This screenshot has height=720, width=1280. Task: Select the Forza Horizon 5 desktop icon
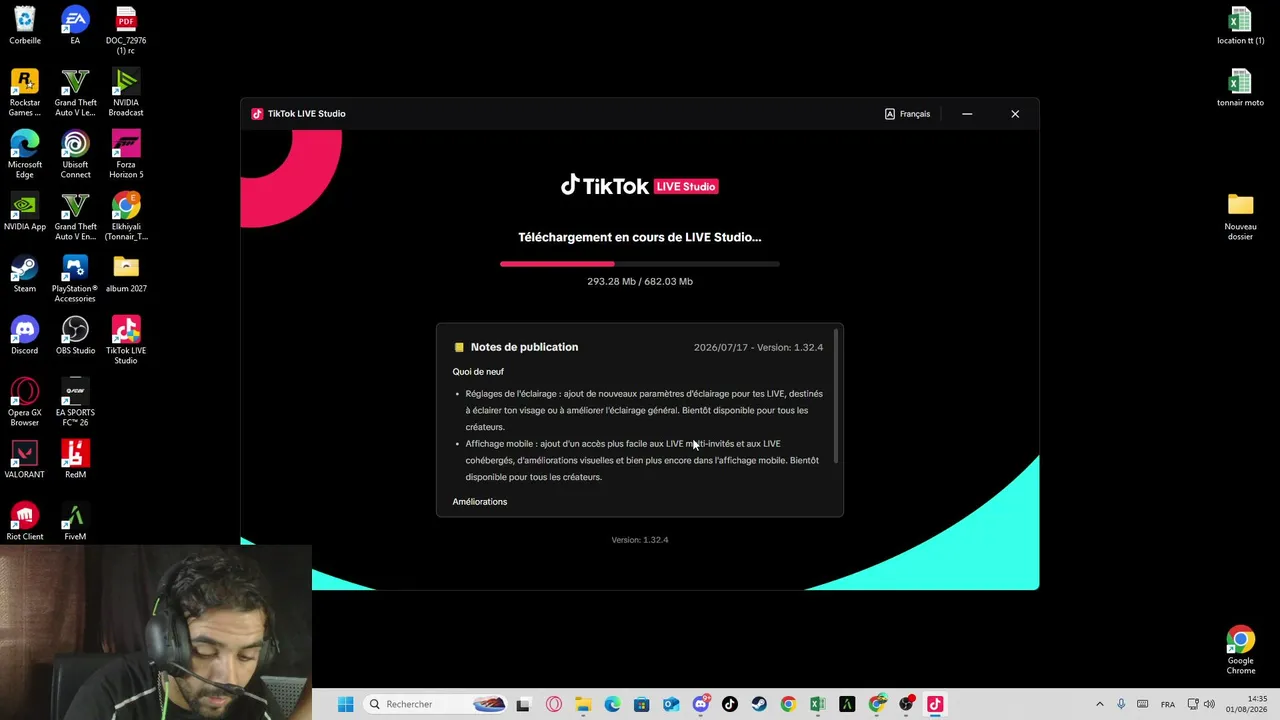click(126, 155)
